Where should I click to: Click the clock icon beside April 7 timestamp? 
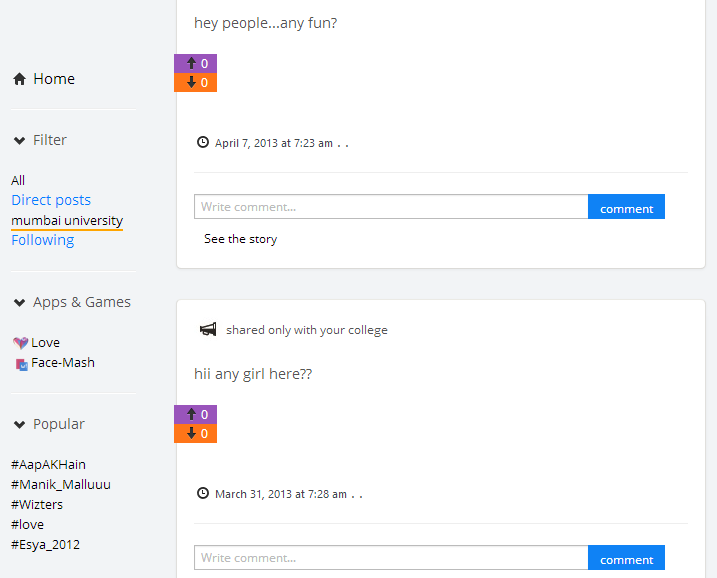(x=203, y=142)
